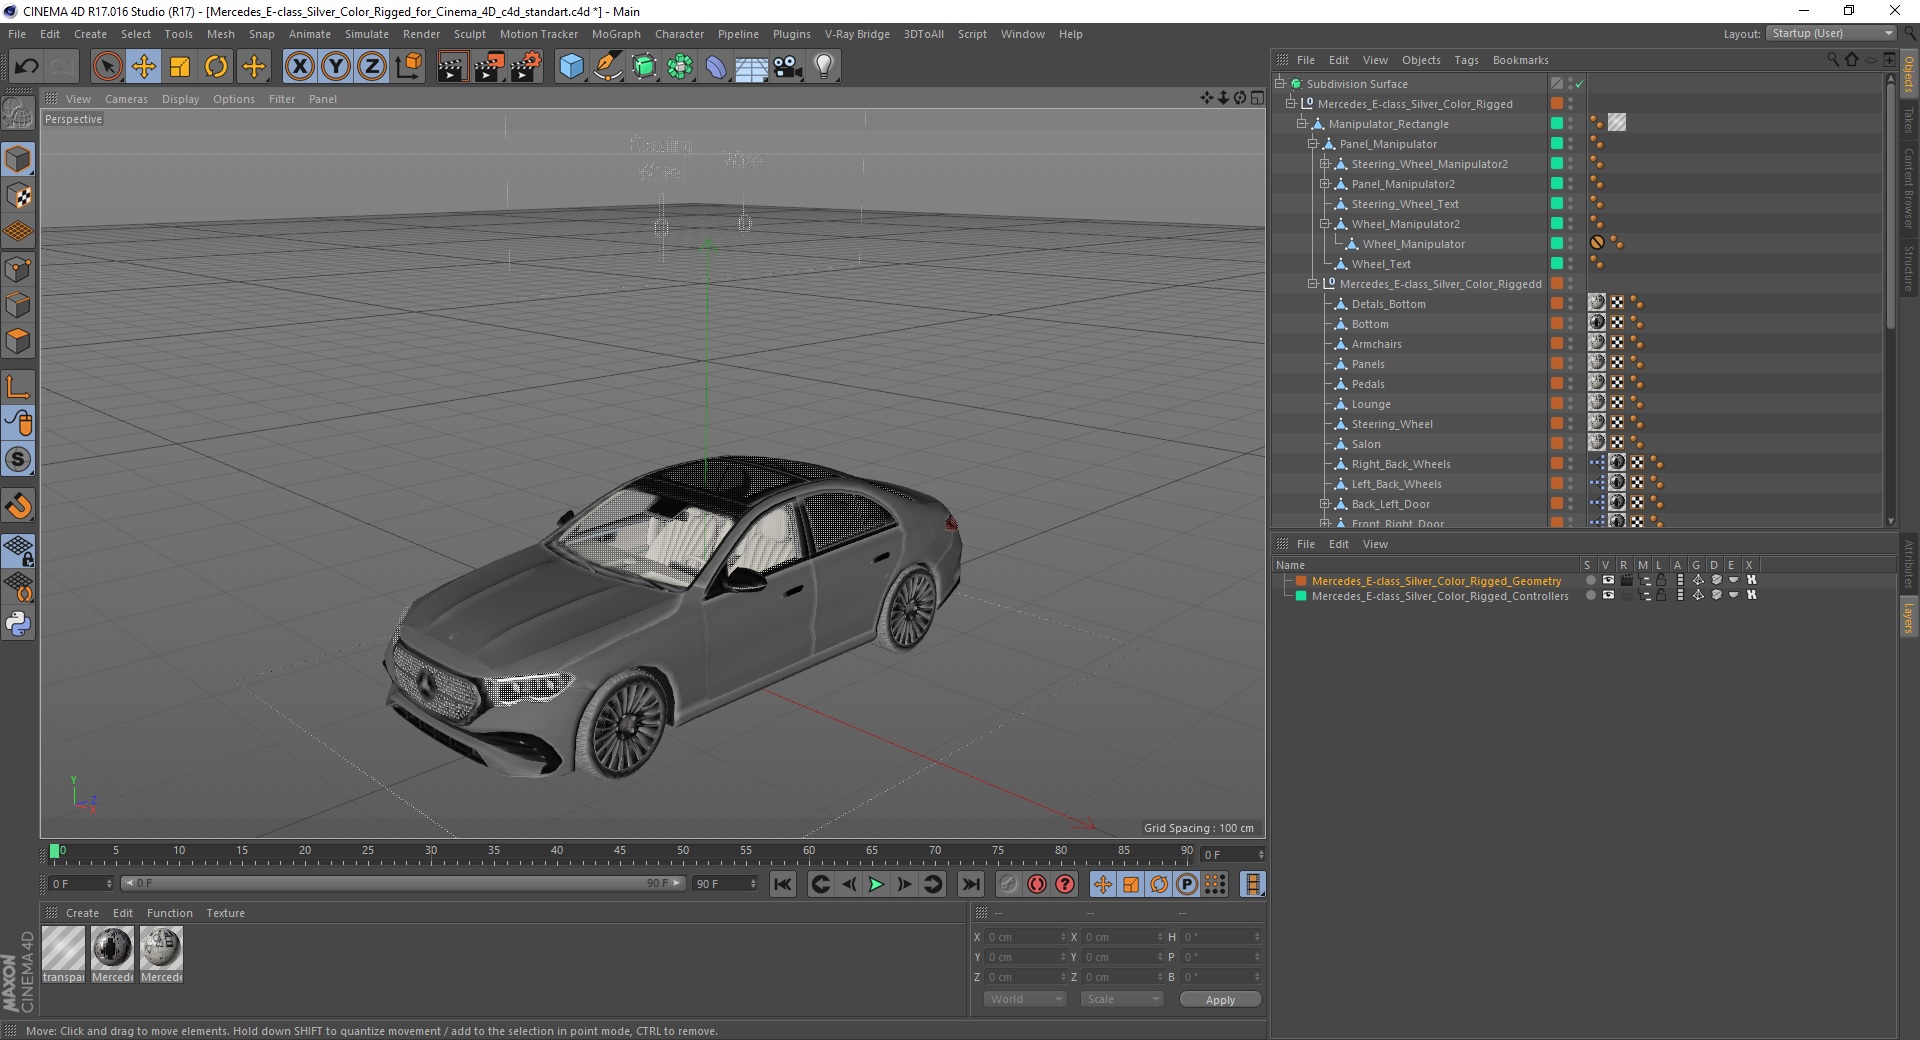Toggle X axis lock

(299, 67)
